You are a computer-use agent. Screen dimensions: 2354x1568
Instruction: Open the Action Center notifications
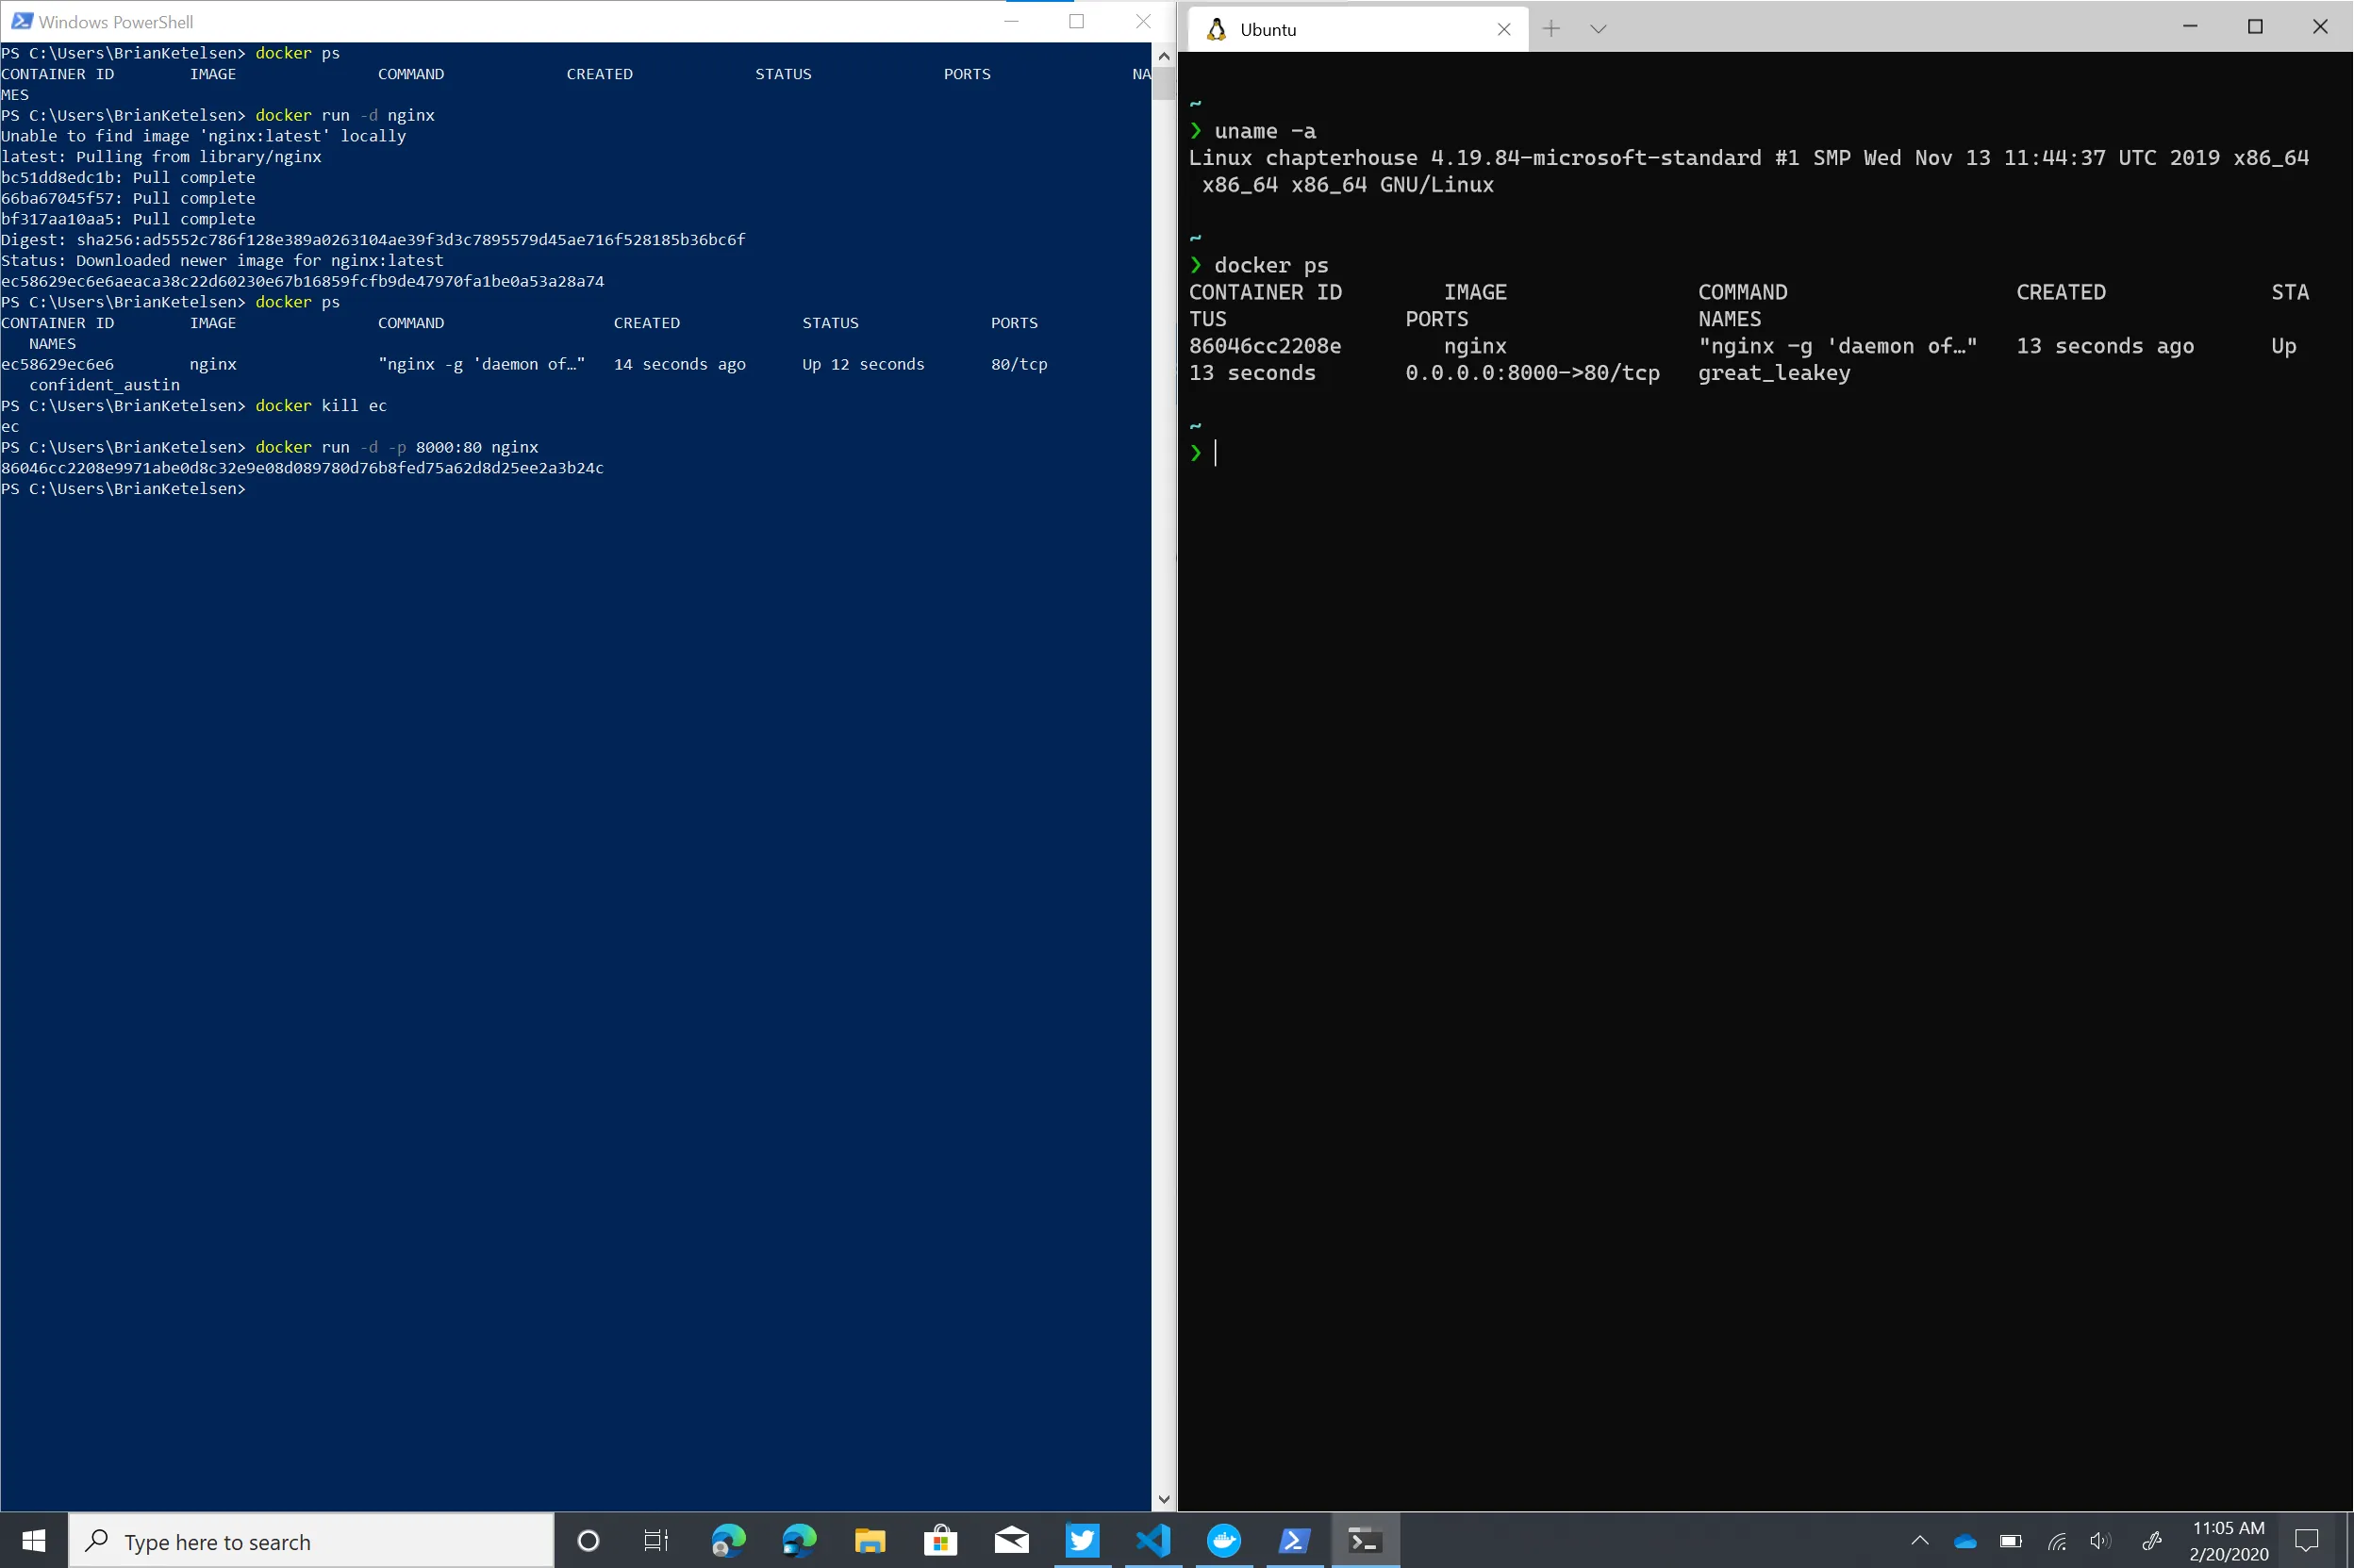pyautogui.click(x=2307, y=1541)
